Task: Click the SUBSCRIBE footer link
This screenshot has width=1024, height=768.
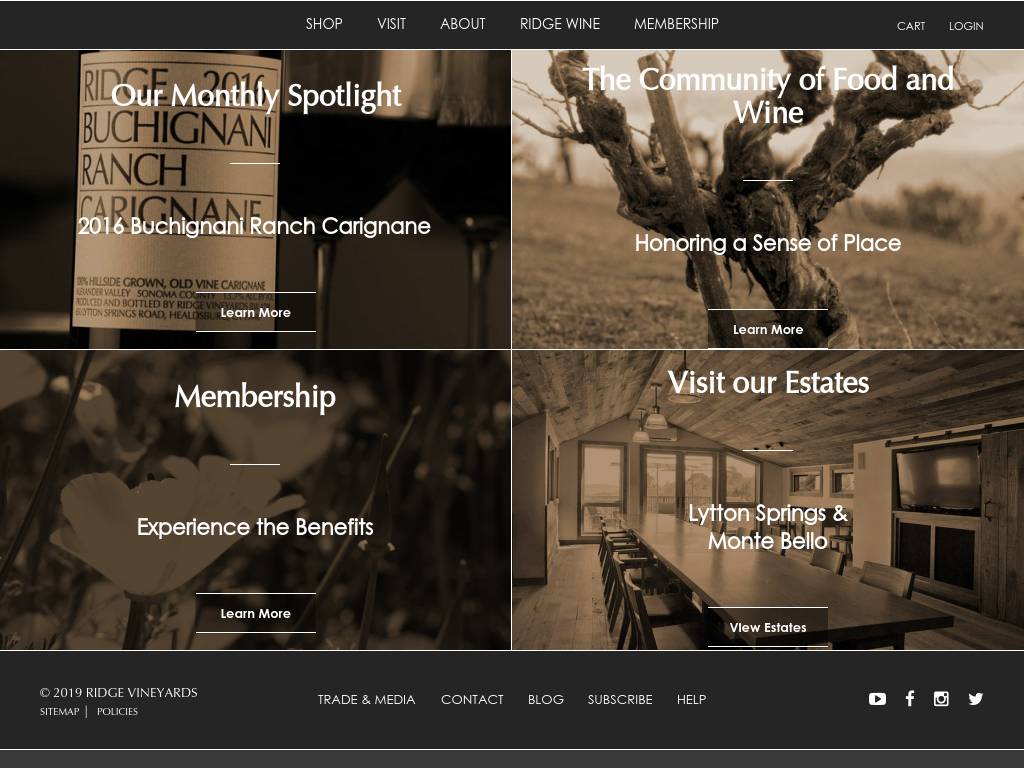Action: (620, 699)
